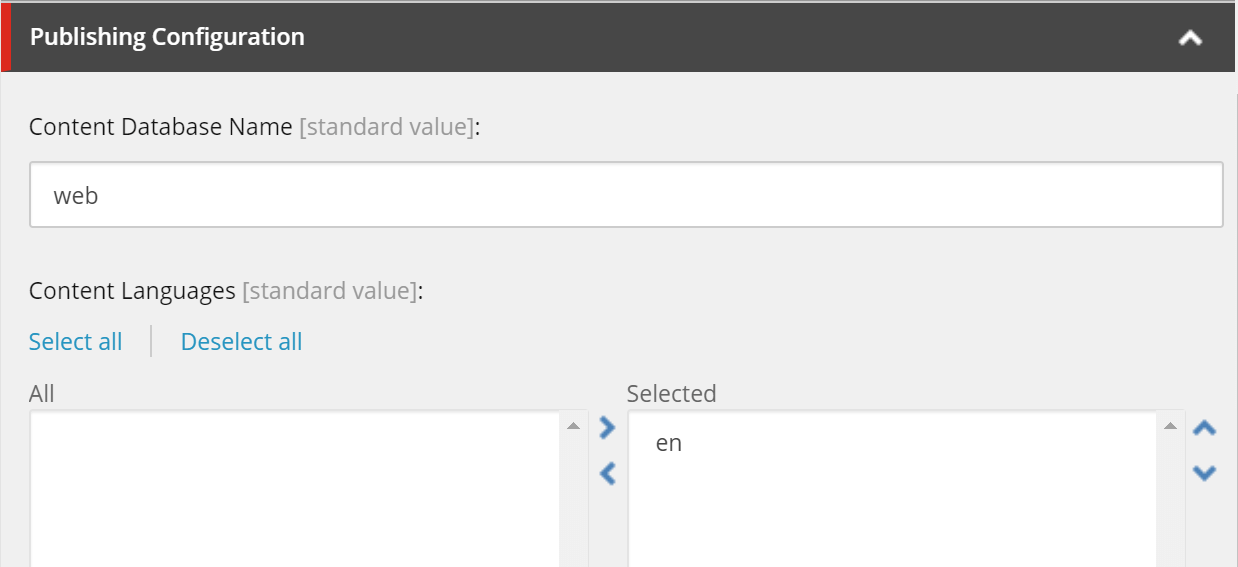Move language back to All with left arrow

tap(607, 472)
